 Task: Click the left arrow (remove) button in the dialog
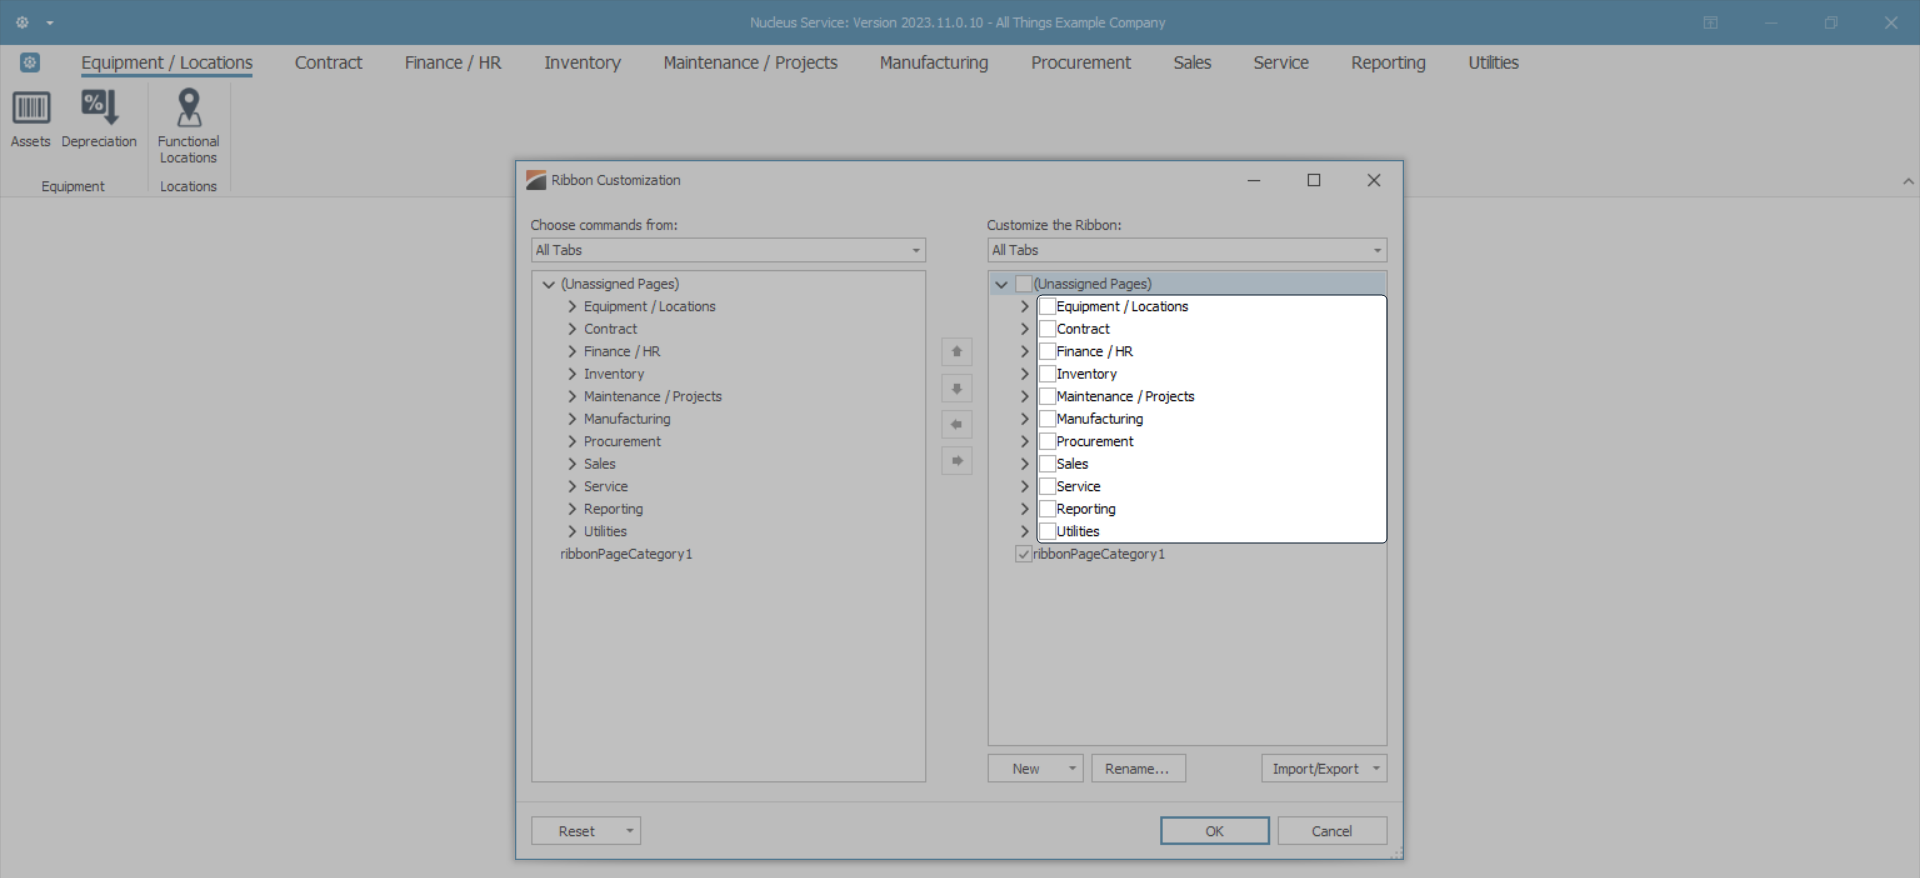coord(957,425)
